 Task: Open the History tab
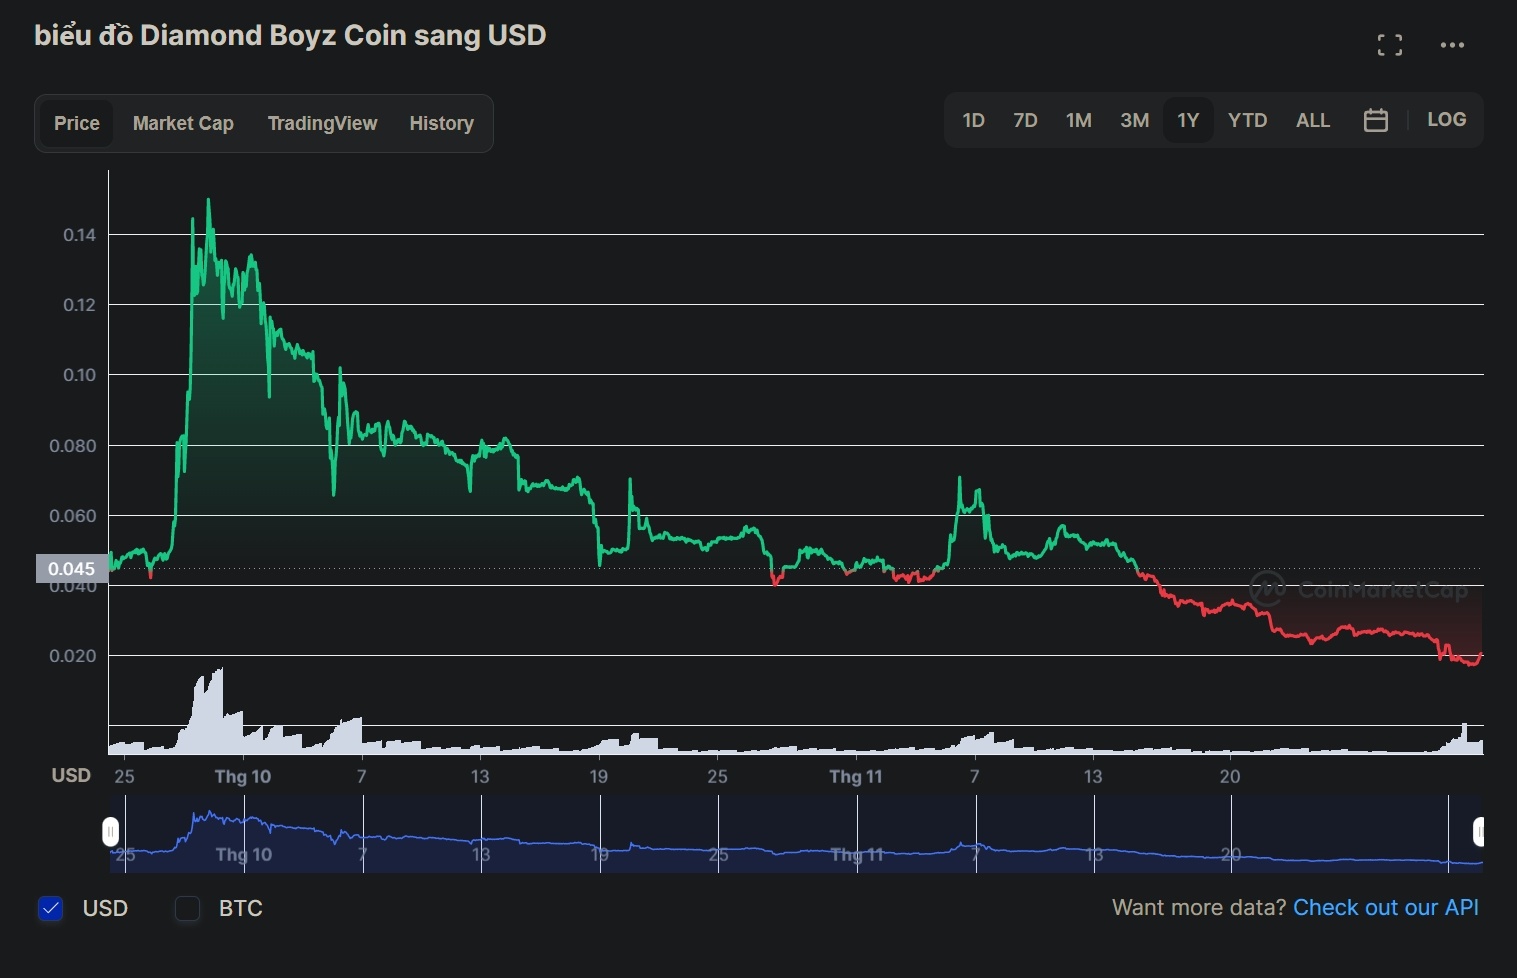pos(441,123)
